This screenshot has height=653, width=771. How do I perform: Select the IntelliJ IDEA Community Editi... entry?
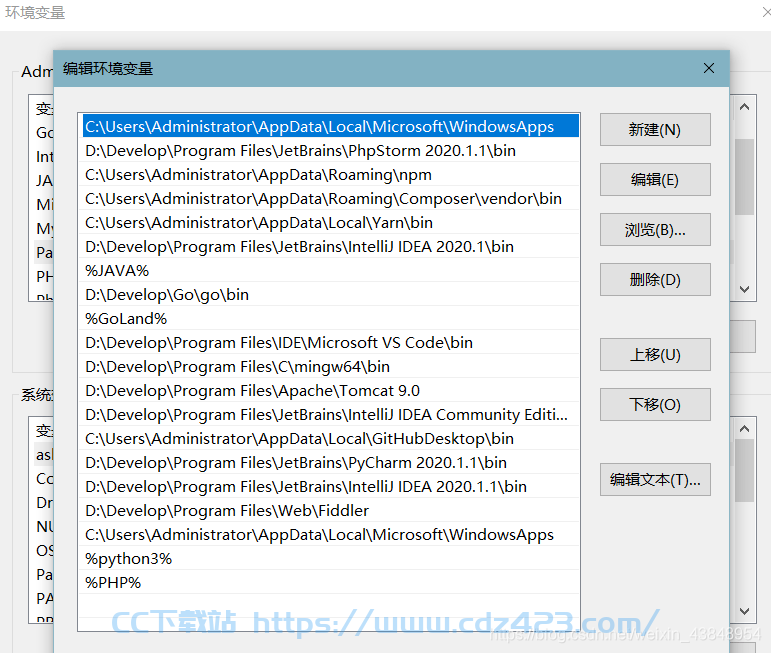point(329,415)
